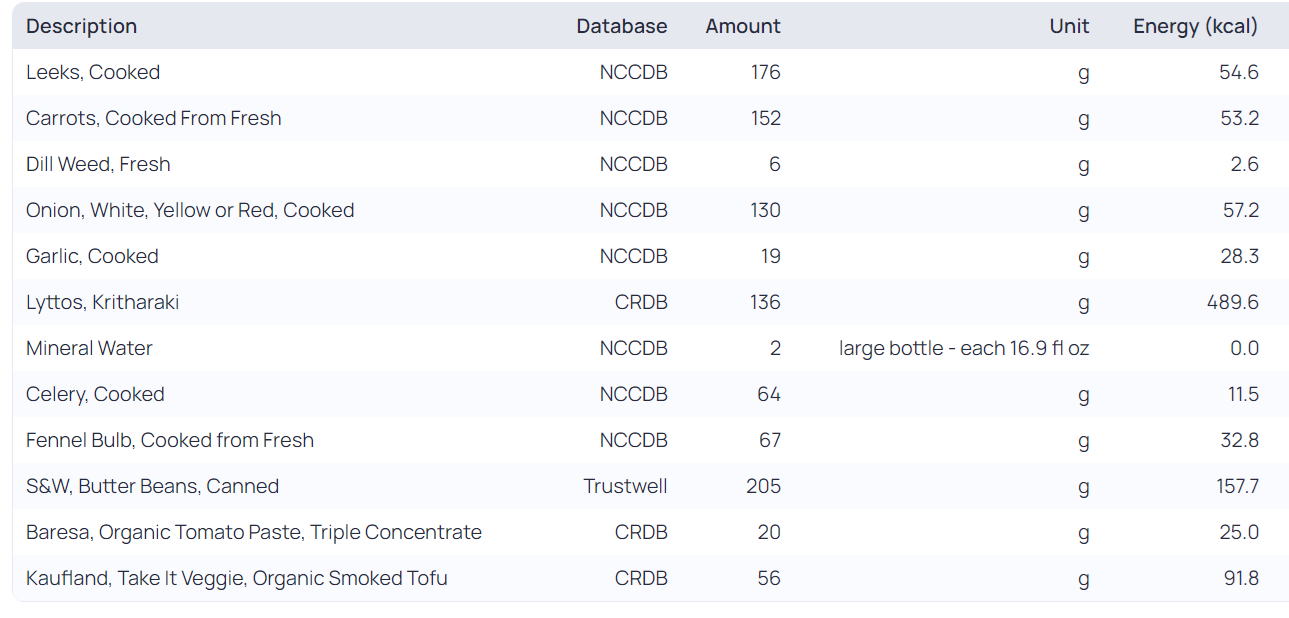Viewport: 1289px width, 618px height.
Task: Select the Leeks, Cooked row
Action: (x=93, y=72)
